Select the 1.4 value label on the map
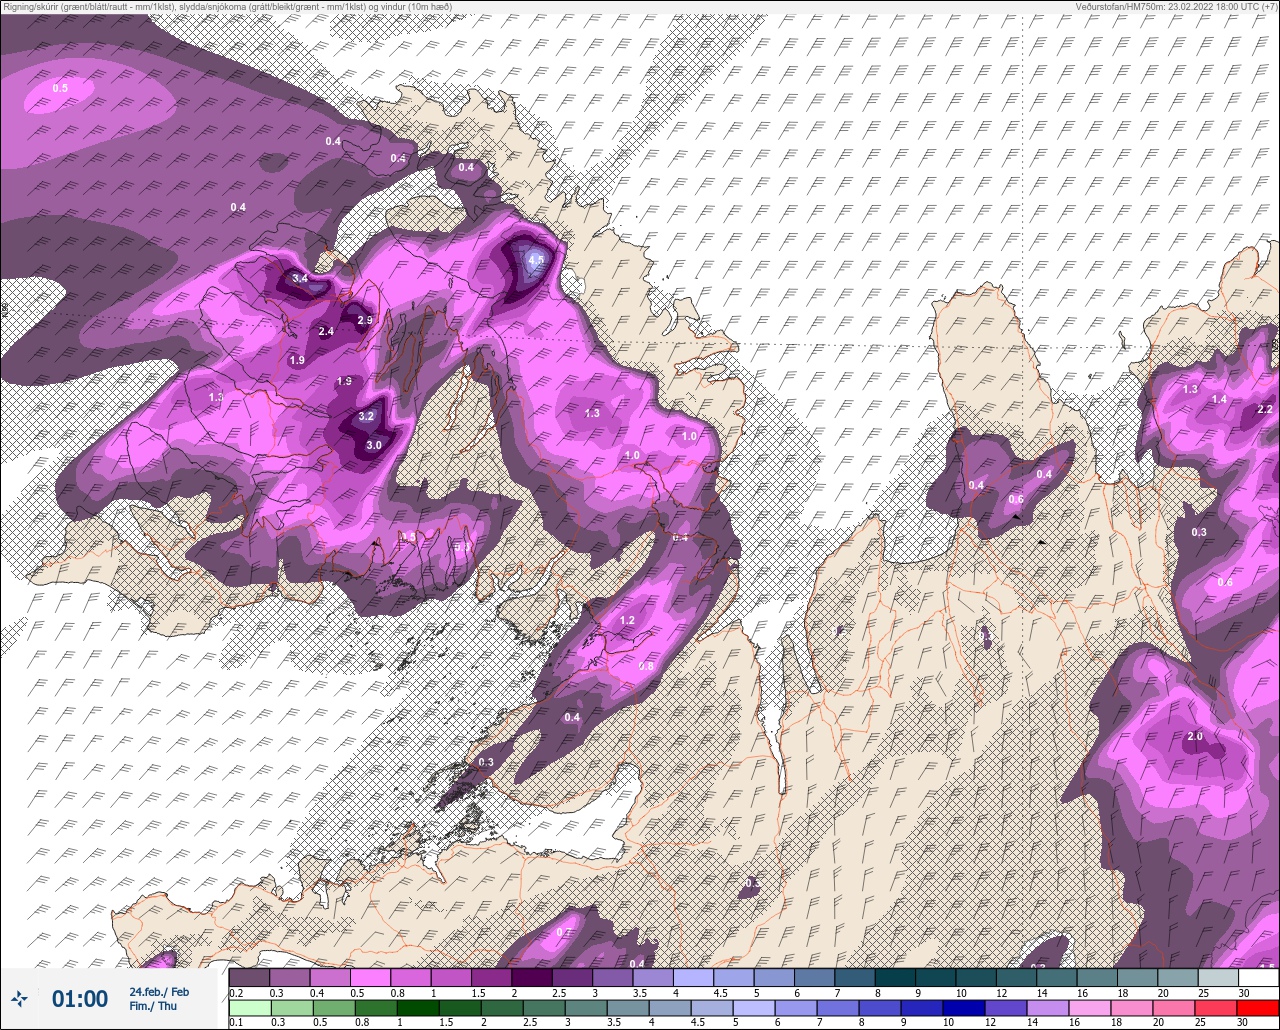The width and height of the screenshot is (1280, 1030). [1219, 399]
